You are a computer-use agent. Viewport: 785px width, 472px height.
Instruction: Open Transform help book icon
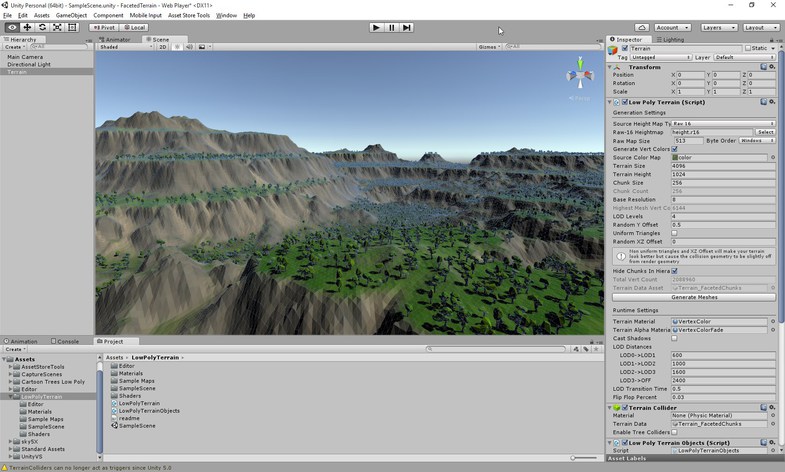[763, 67]
